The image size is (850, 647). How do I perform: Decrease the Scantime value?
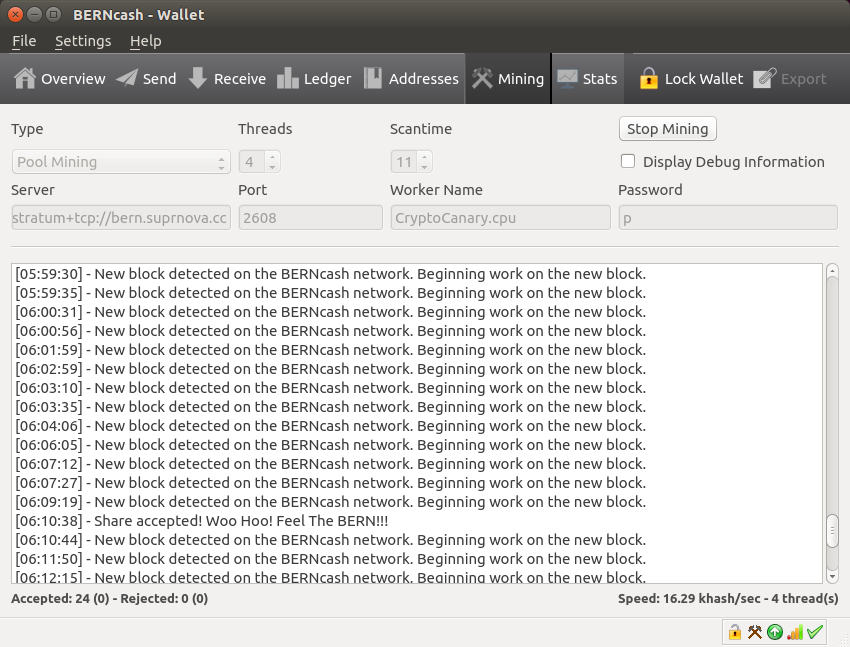(424, 167)
